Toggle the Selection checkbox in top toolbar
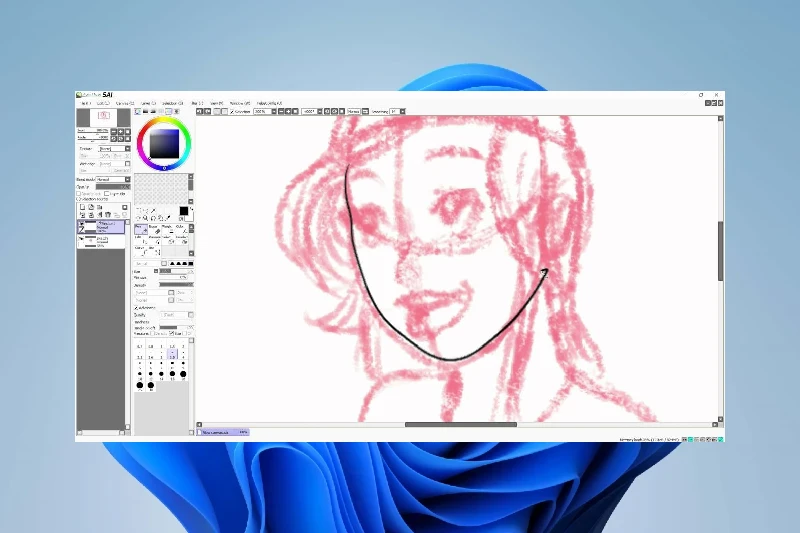The width and height of the screenshot is (800, 533). pos(232,111)
